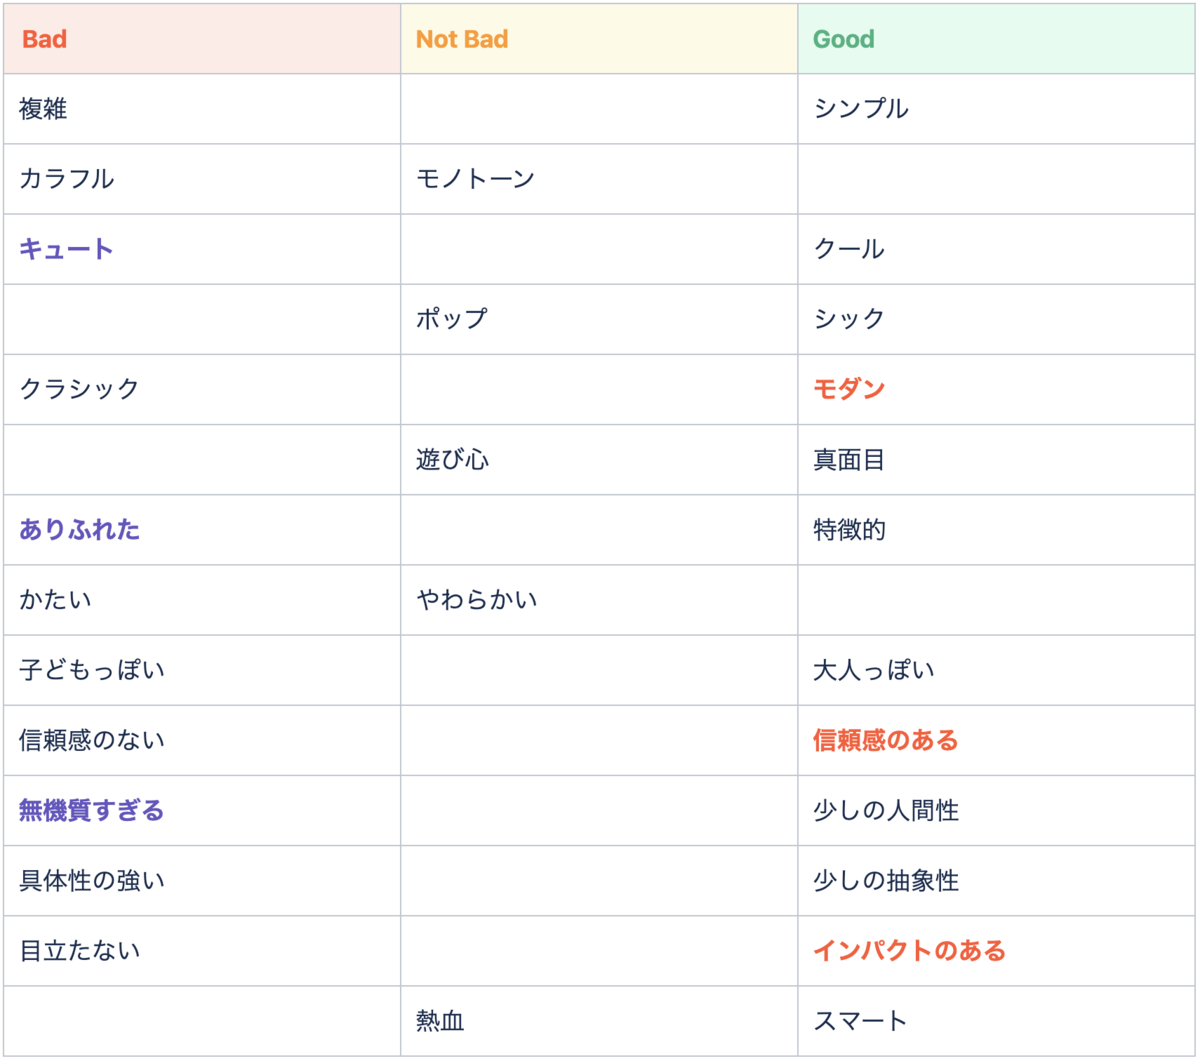Select the 少しの抽象性 cell
1200x1061 pixels.
click(996, 881)
